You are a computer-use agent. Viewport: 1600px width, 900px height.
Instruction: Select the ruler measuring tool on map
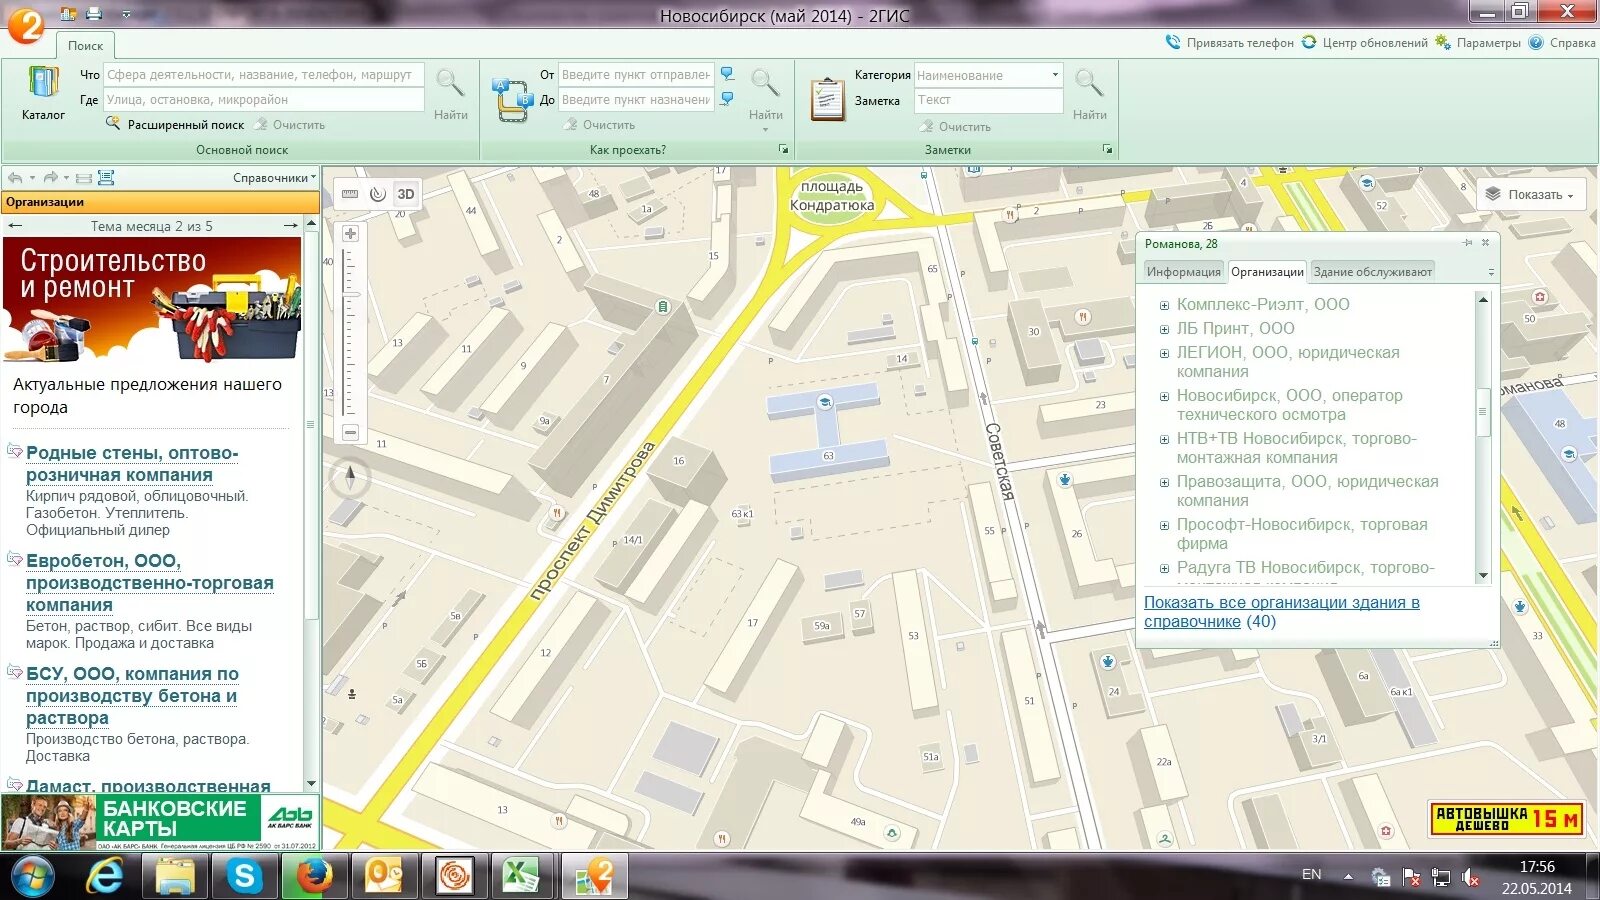350,194
